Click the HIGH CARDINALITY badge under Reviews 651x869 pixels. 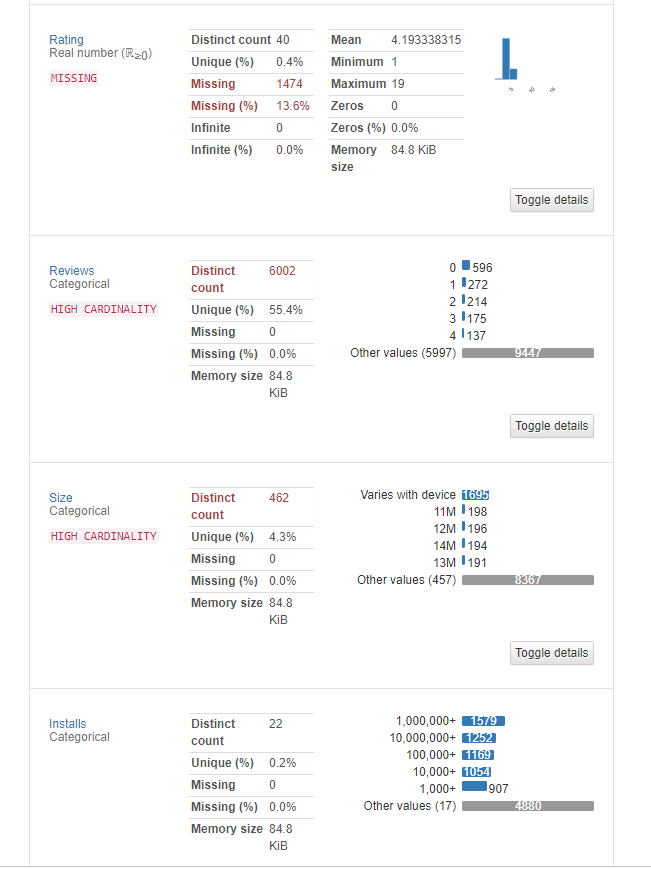(x=104, y=310)
